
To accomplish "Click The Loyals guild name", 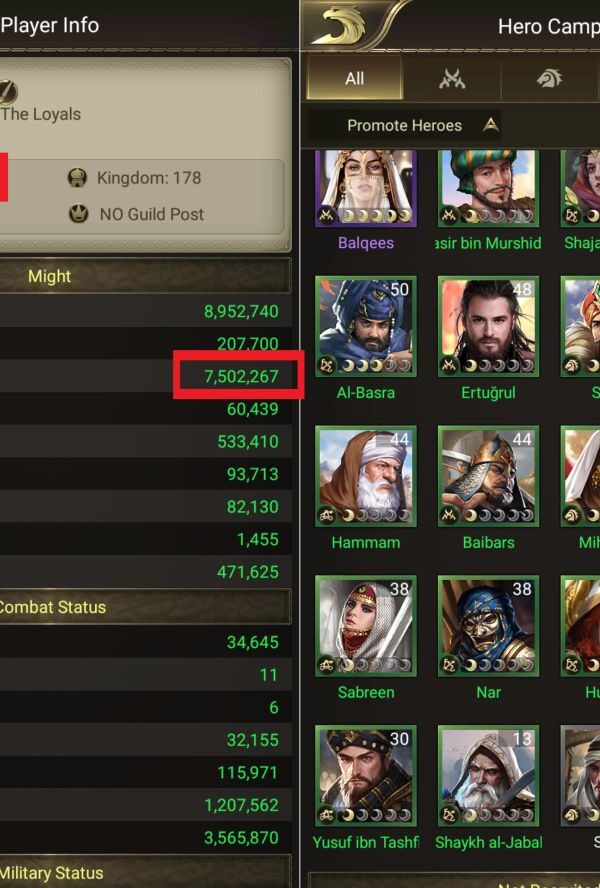I will pos(41,114).
